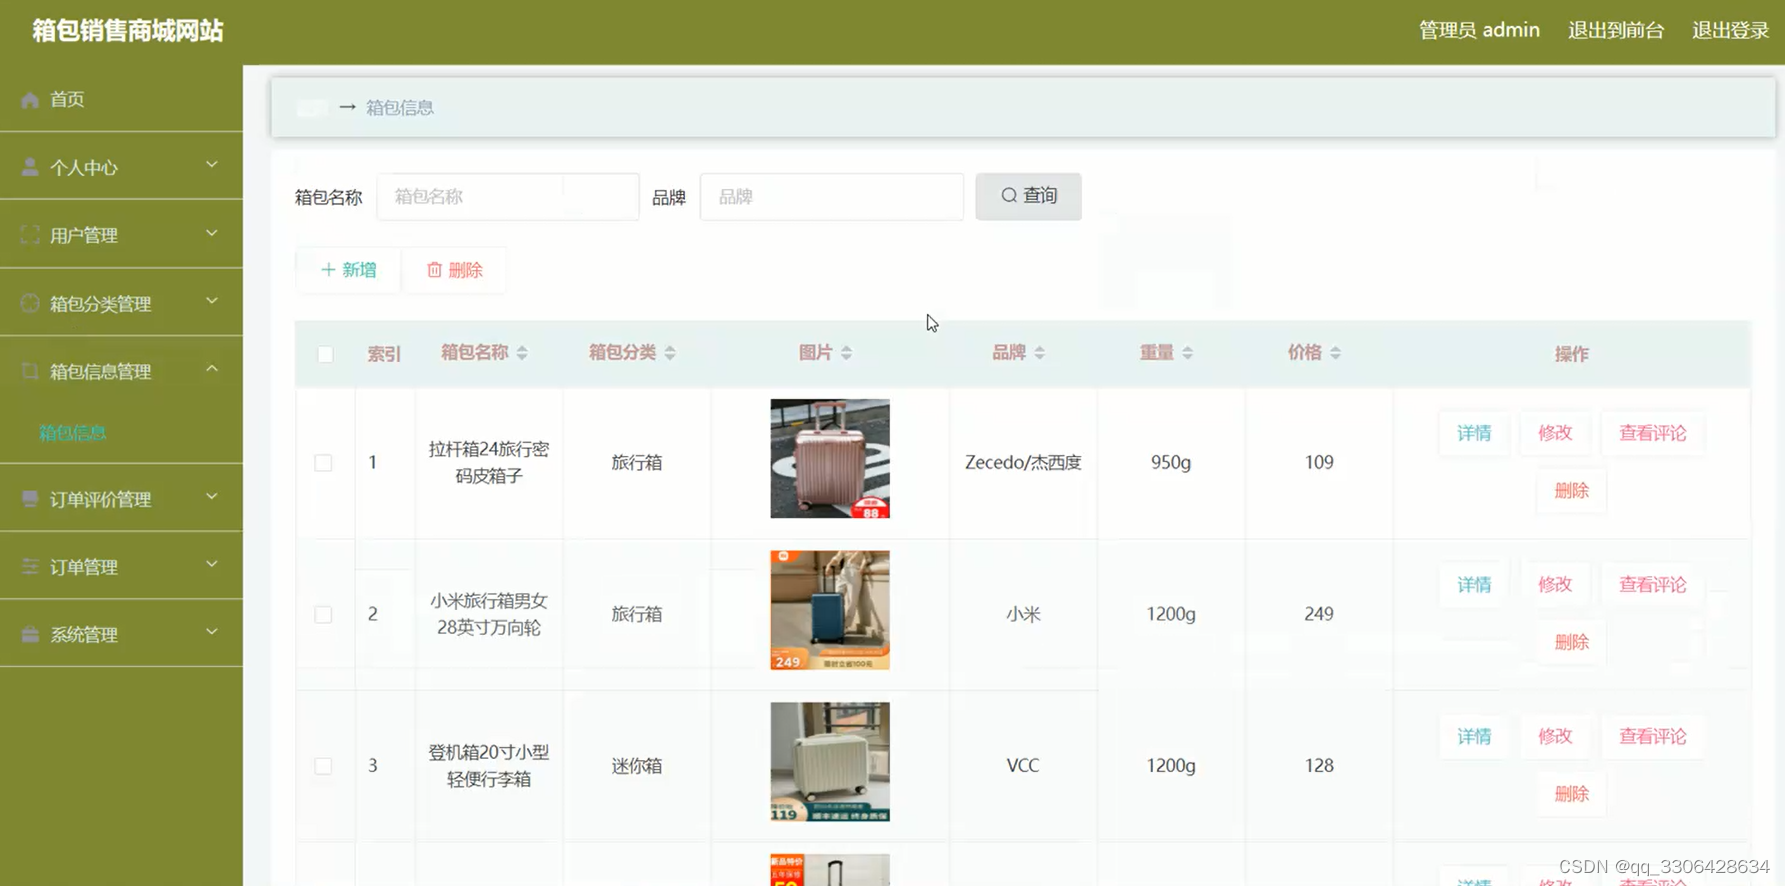Check the row 2 小米旅行箱 checkbox

[x=323, y=614]
